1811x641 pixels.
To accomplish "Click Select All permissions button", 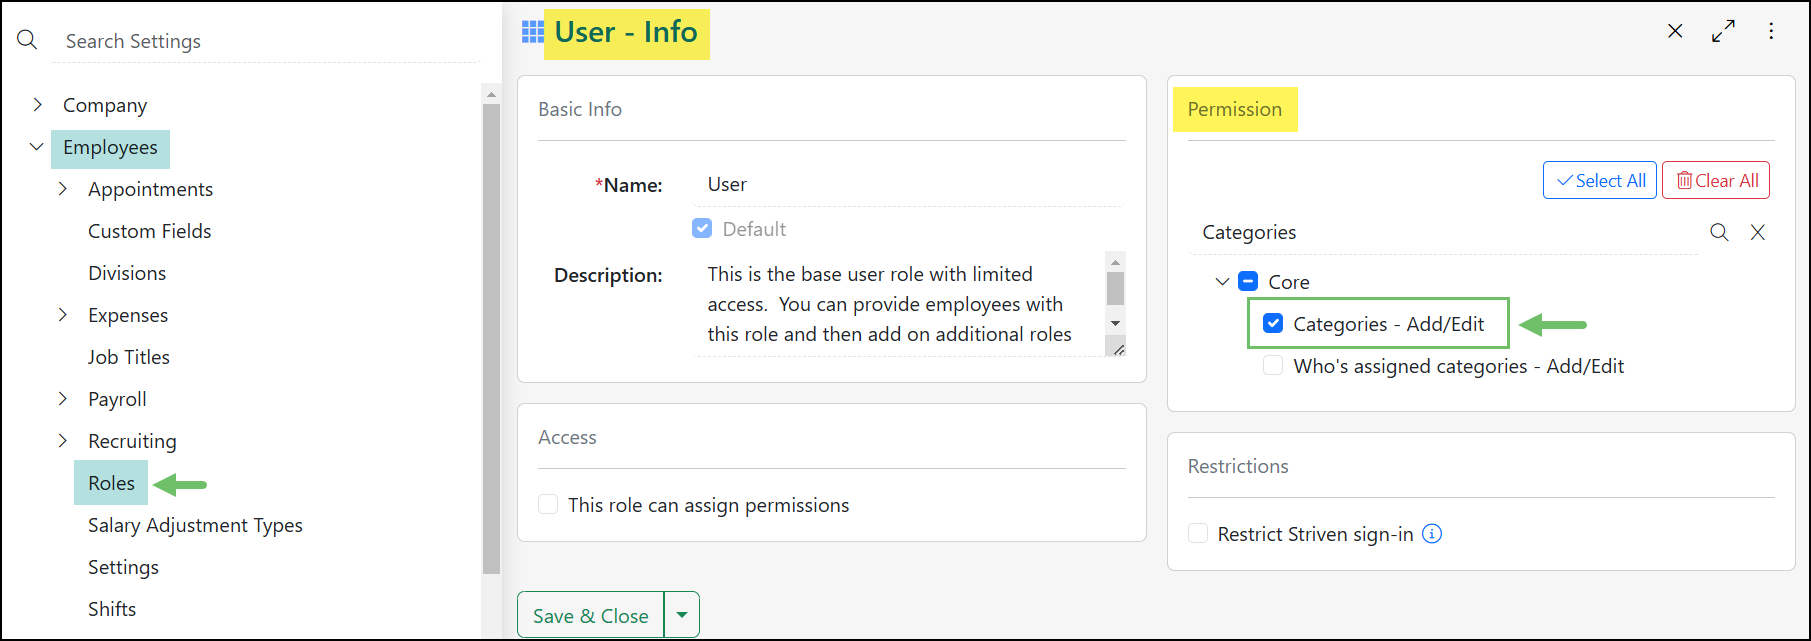I will click(x=1600, y=180).
